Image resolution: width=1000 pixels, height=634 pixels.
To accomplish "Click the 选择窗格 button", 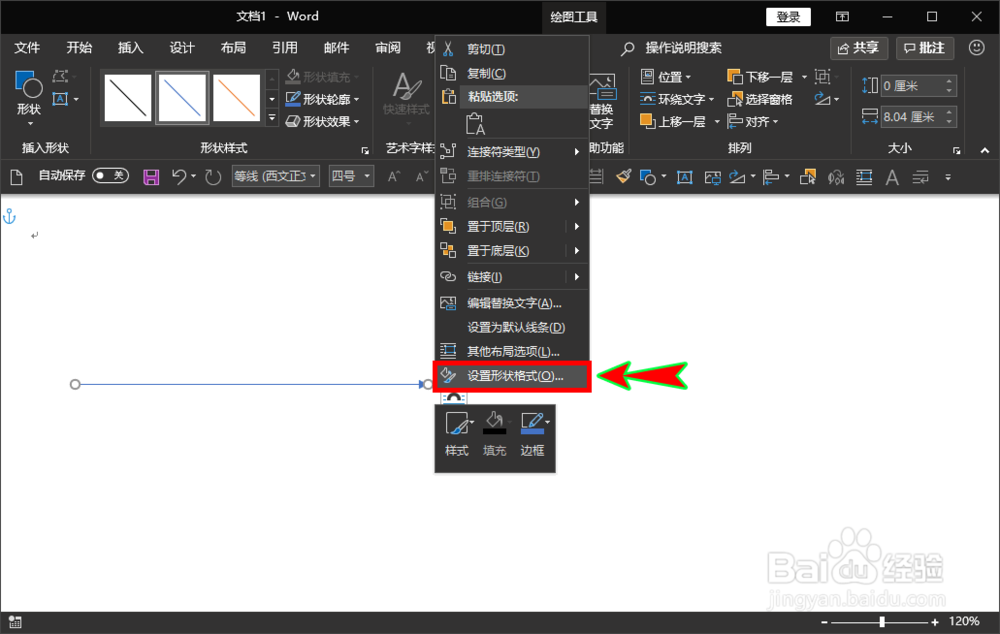I will [x=760, y=100].
